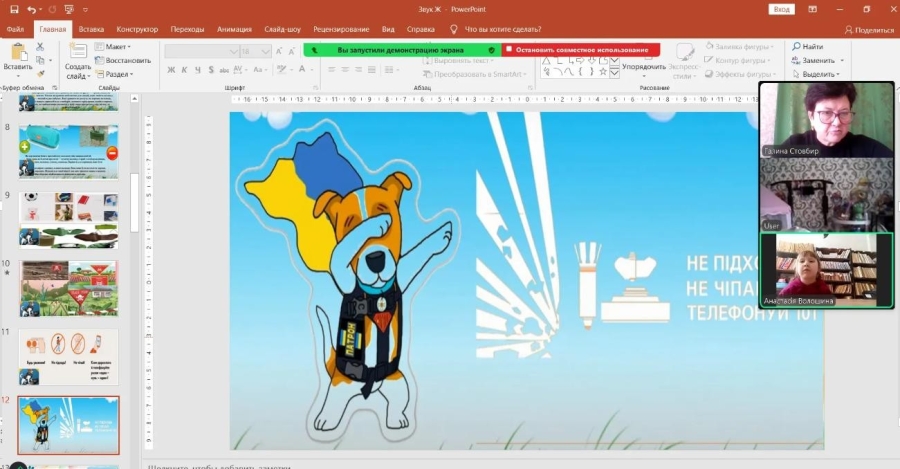Image resolution: width=900 pixels, height=469 pixels.
Task: Choose font color with the A button
Action: pyautogui.click(x=302, y=69)
